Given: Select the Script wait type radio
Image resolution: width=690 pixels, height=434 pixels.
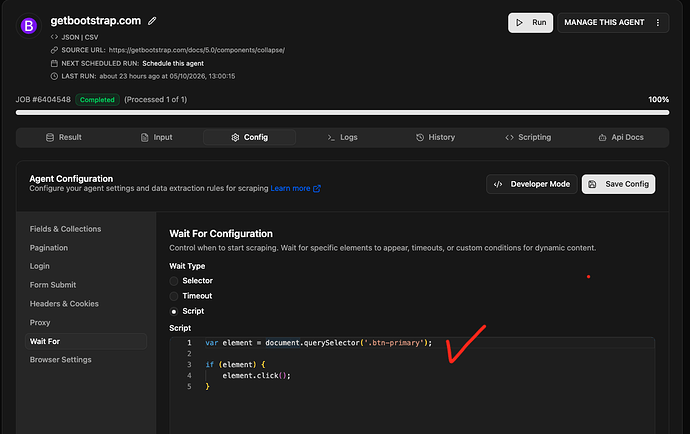Looking at the screenshot, I should pos(174,312).
